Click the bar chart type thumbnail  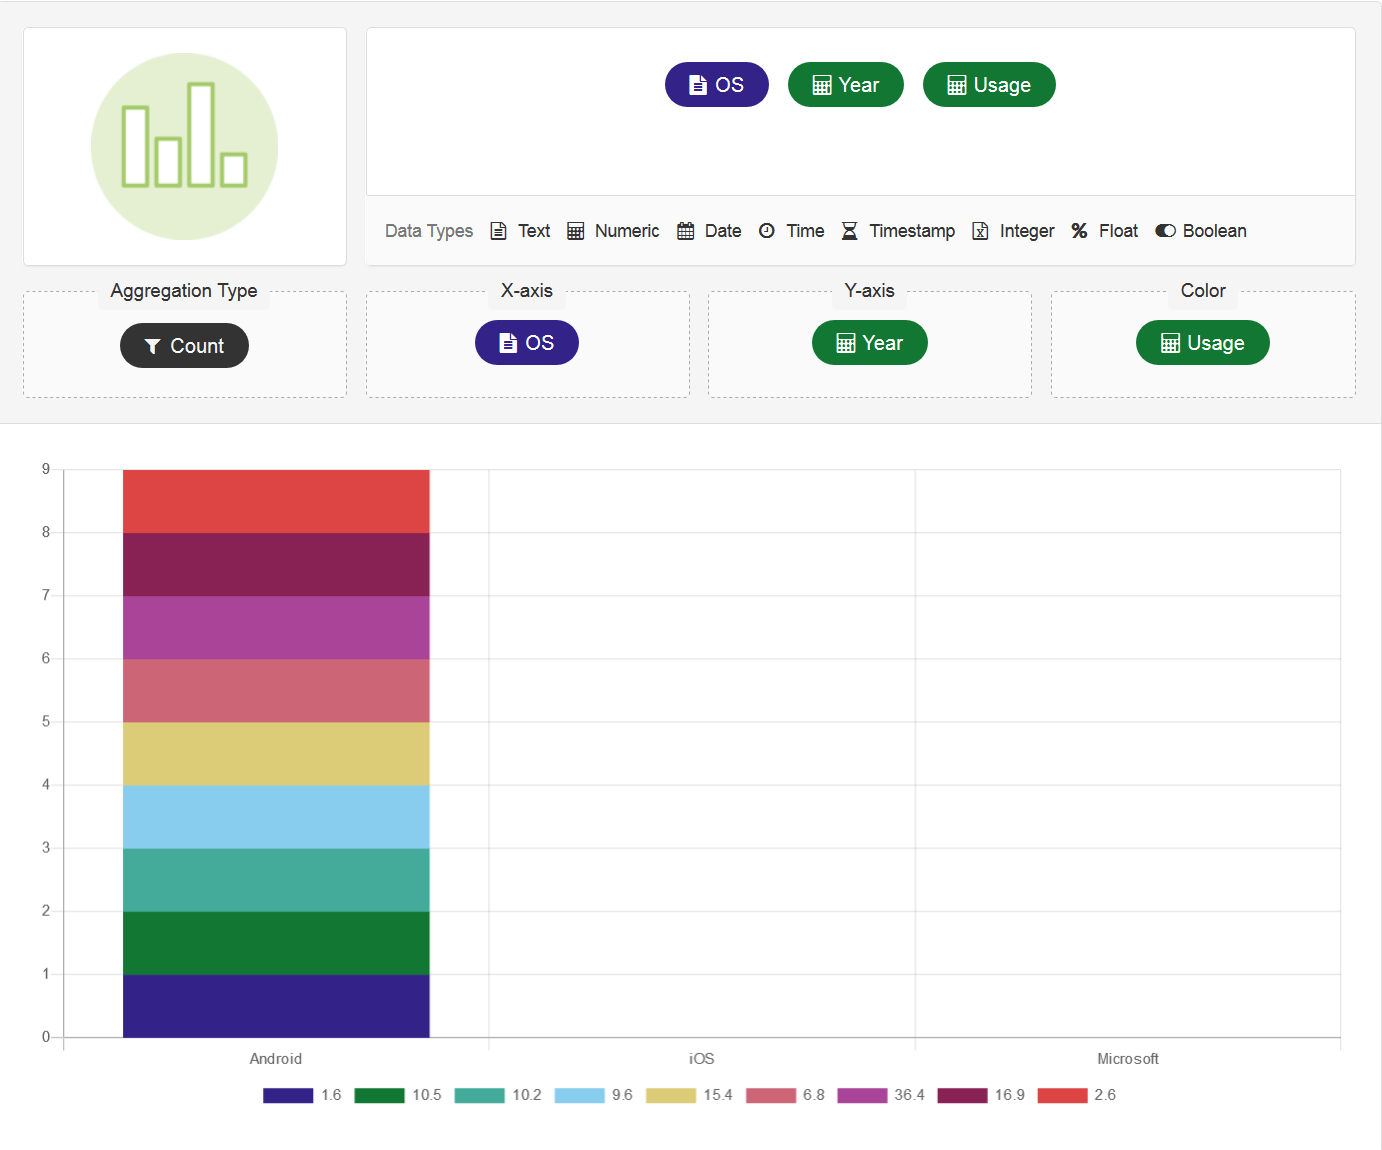point(184,146)
